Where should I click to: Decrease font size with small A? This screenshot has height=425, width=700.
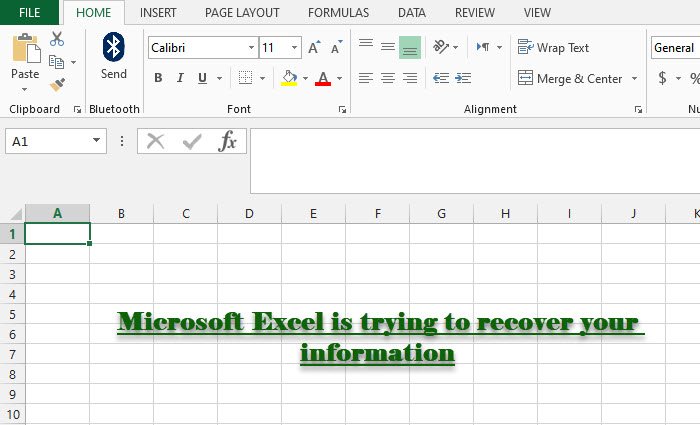(x=336, y=47)
